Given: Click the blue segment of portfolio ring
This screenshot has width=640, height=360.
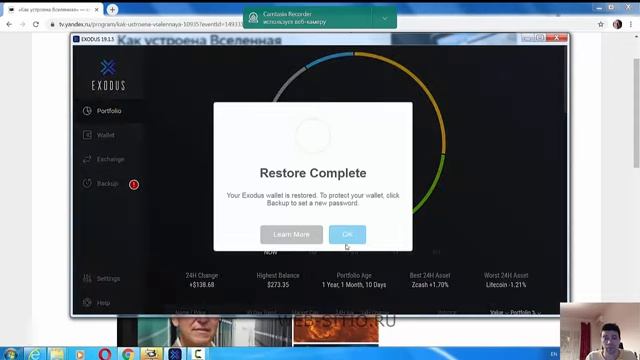Looking at the screenshot, I should [329, 58].
